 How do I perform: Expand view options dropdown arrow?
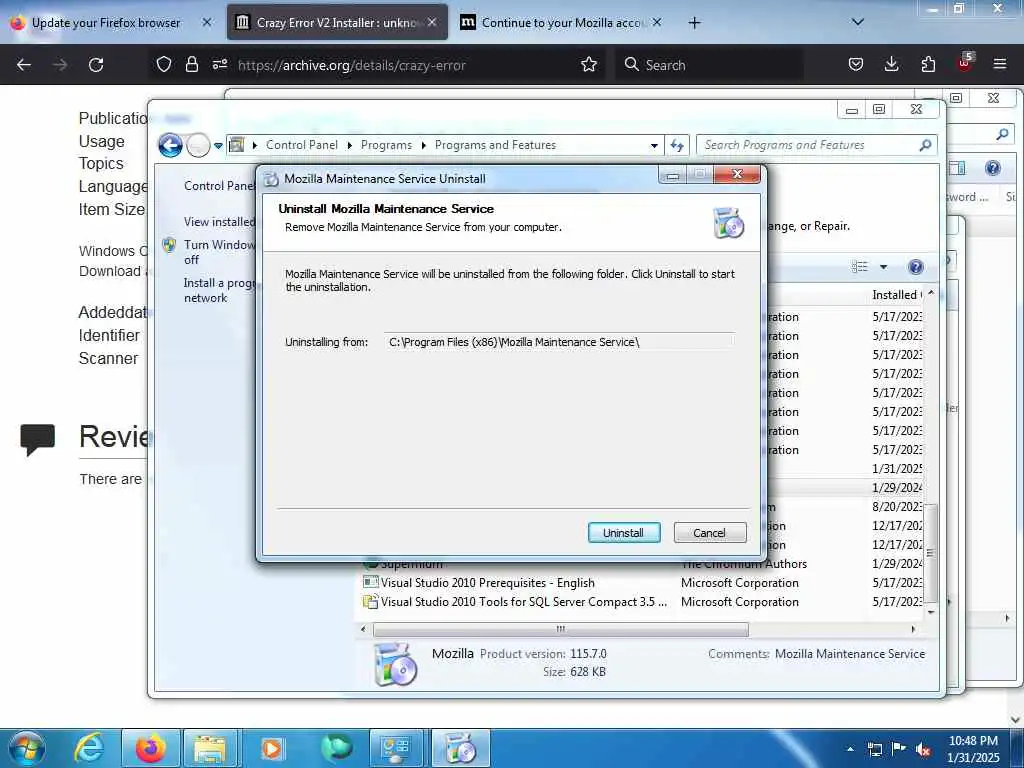click(883, 266)
